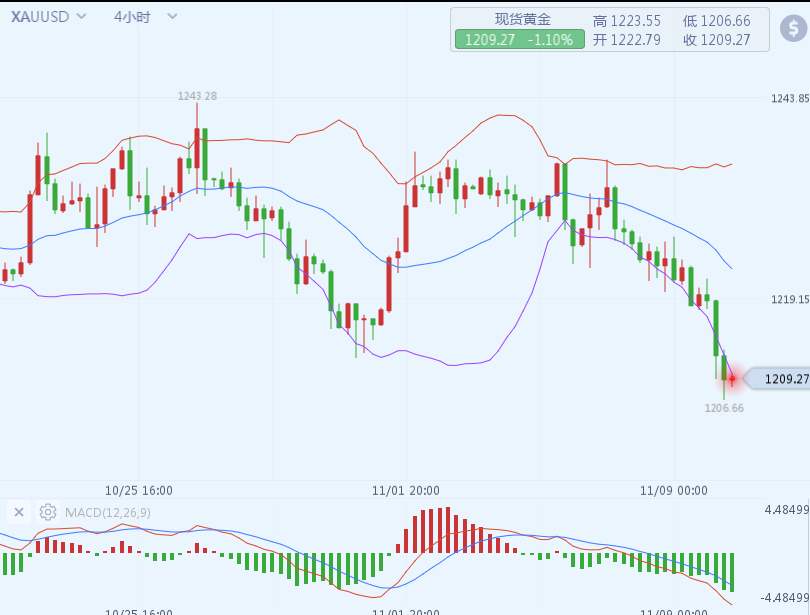810x615 pixels.
Task: Open MACD settings gear icon
Action: 48,512
